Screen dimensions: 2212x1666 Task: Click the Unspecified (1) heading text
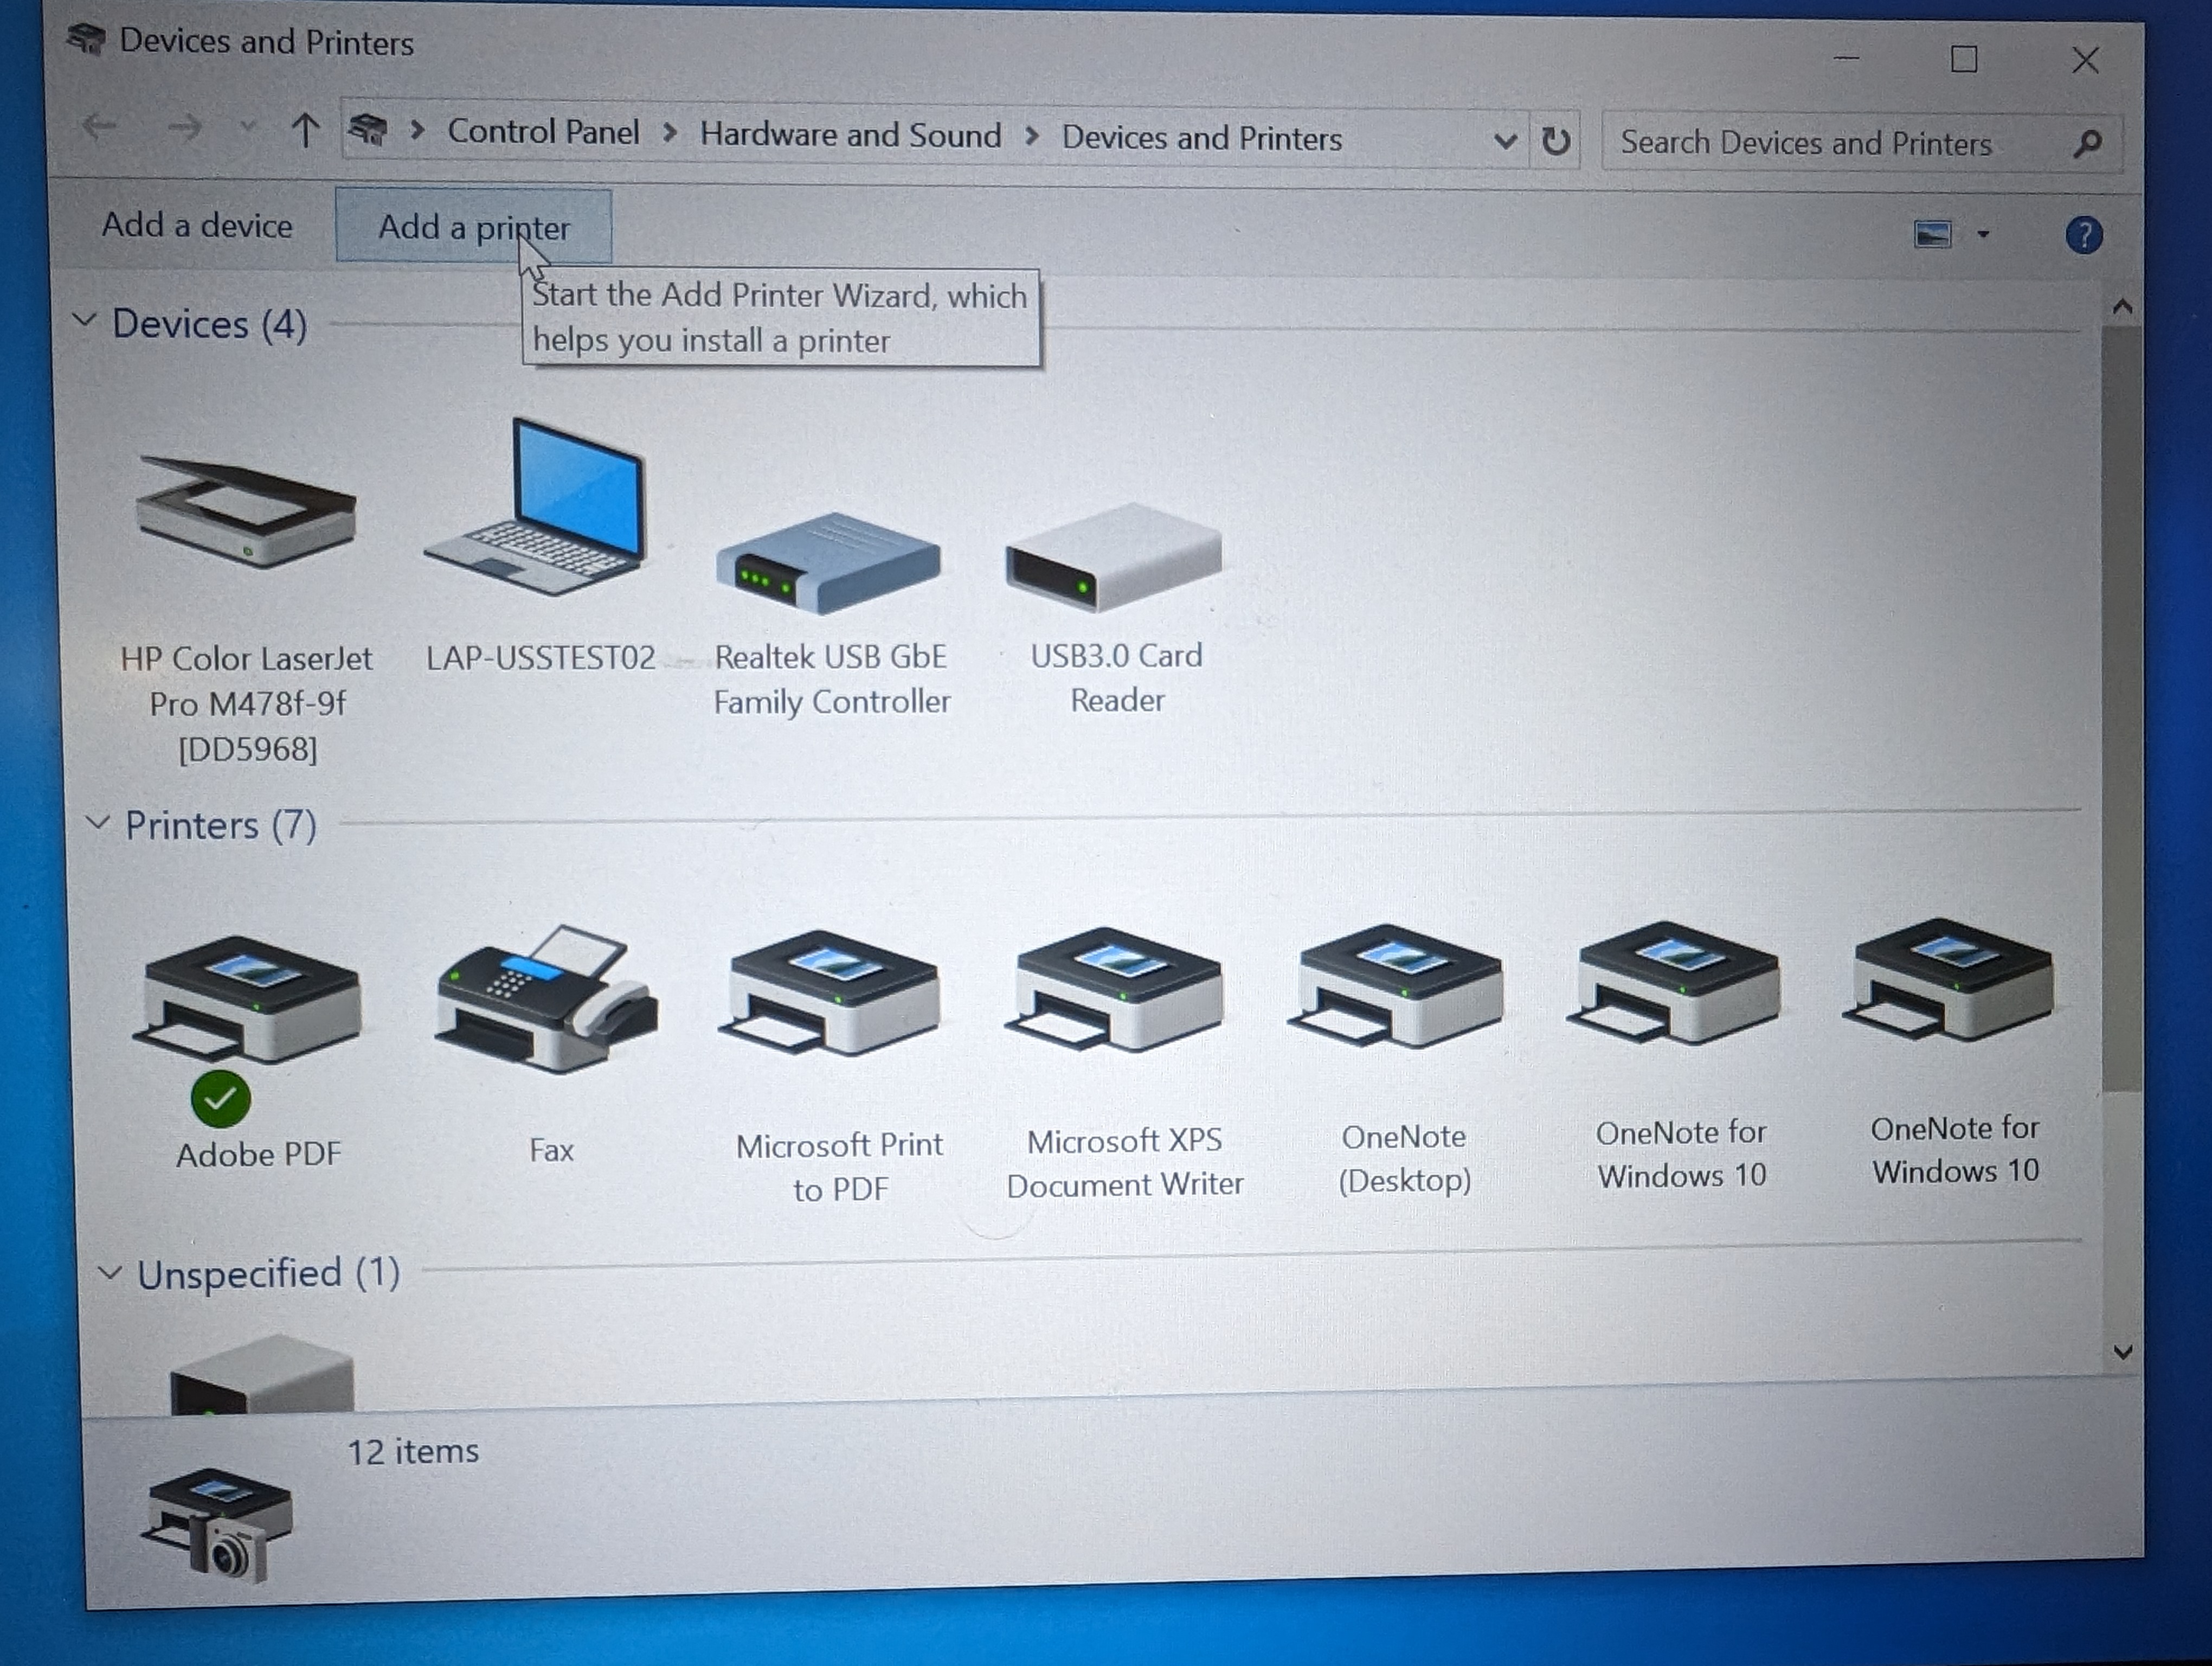(268, 1274)
